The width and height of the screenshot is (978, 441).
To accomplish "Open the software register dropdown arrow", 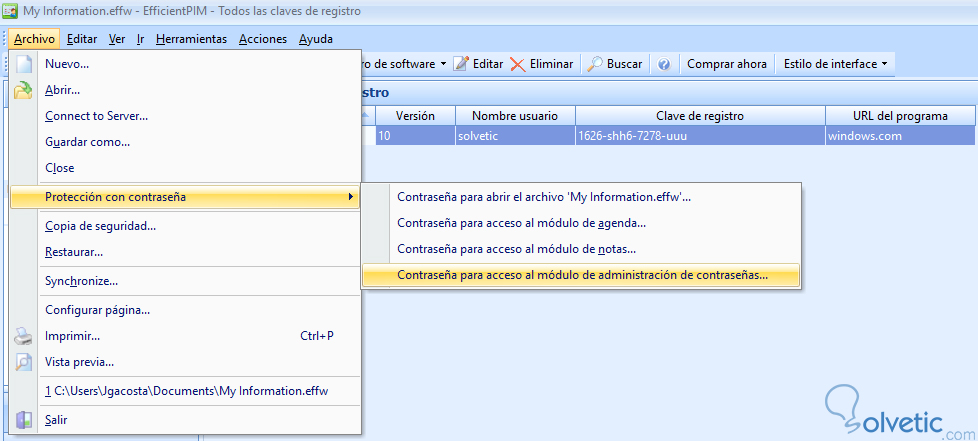I will (442, 64).
